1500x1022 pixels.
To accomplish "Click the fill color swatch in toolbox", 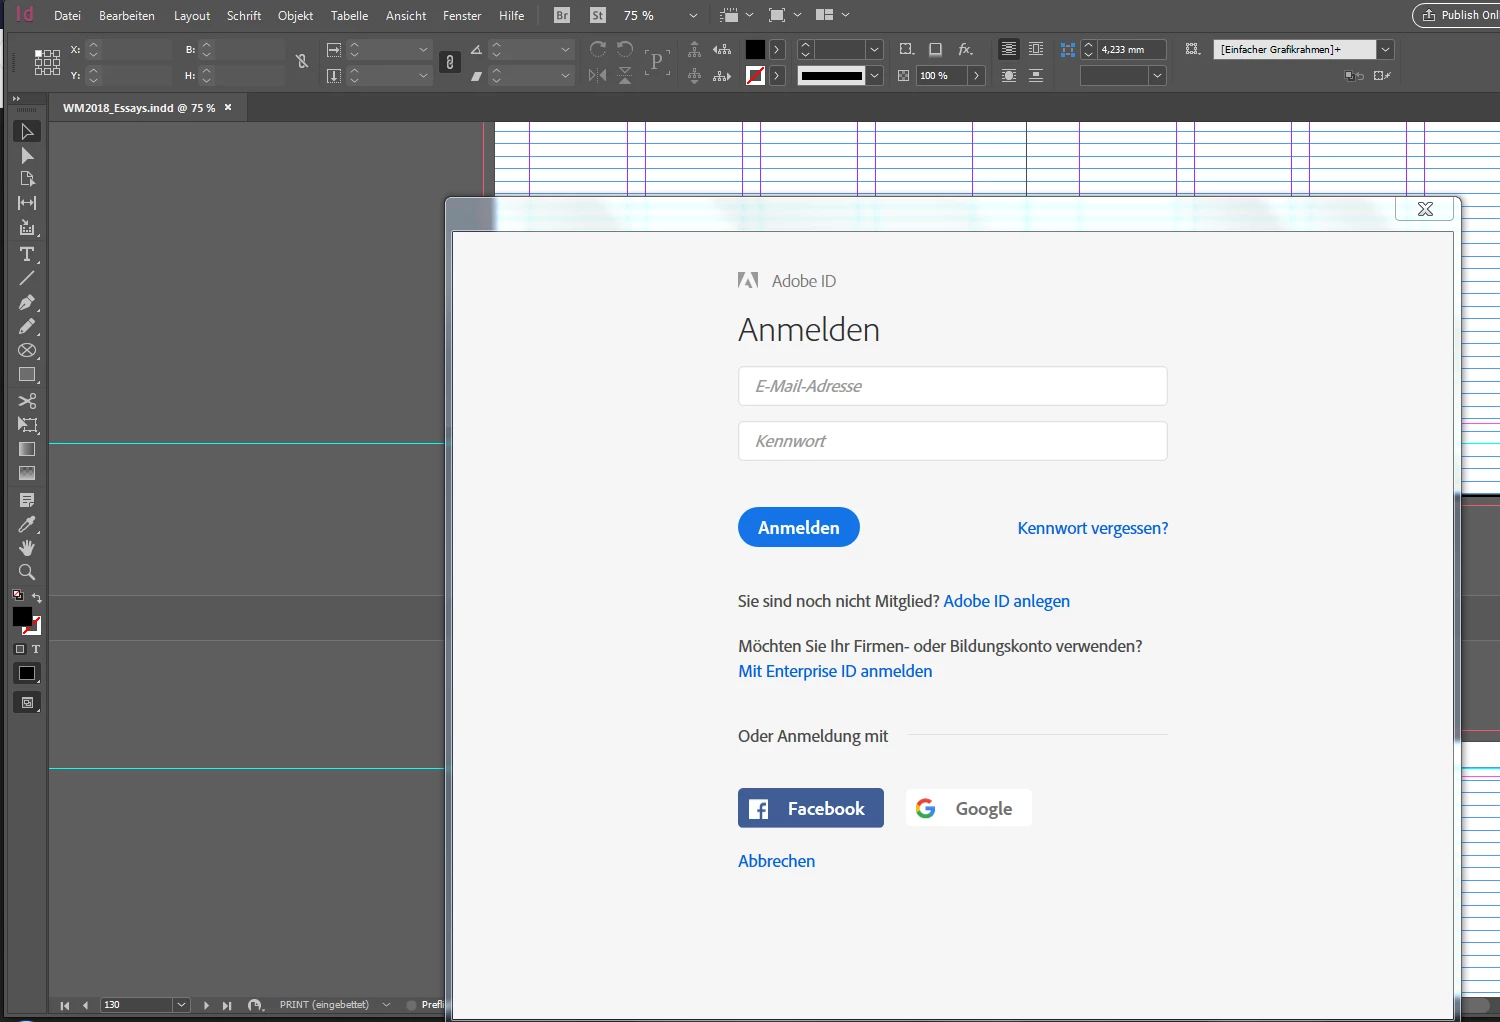I will [x=22, y=616].
